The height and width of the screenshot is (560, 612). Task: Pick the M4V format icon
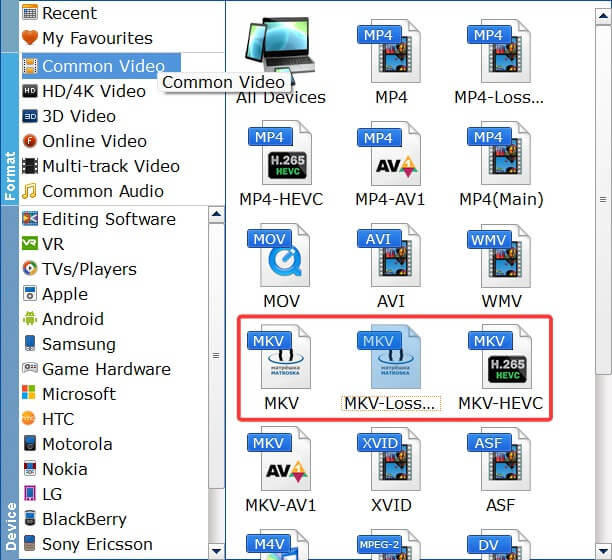tap(280, 545)
